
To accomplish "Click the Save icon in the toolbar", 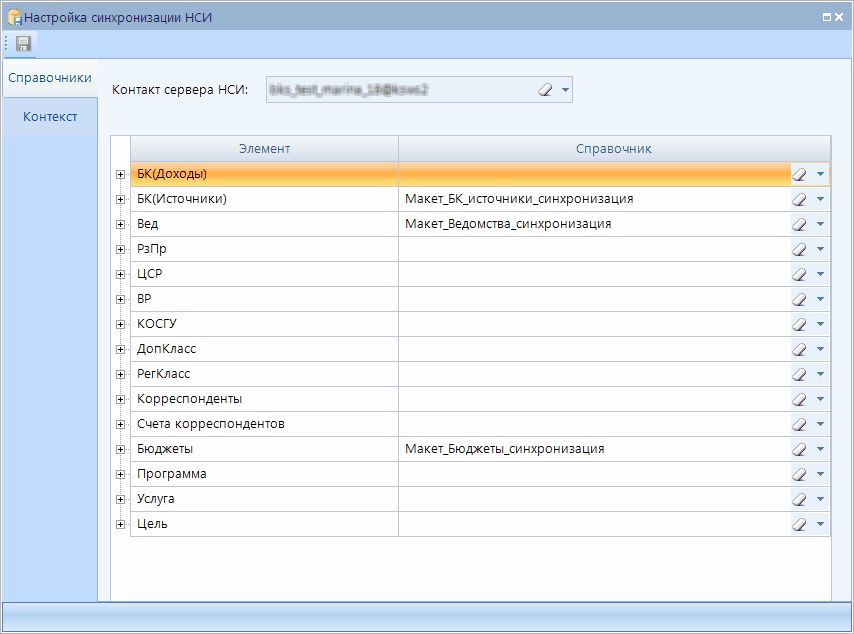I will coord(23,43).
